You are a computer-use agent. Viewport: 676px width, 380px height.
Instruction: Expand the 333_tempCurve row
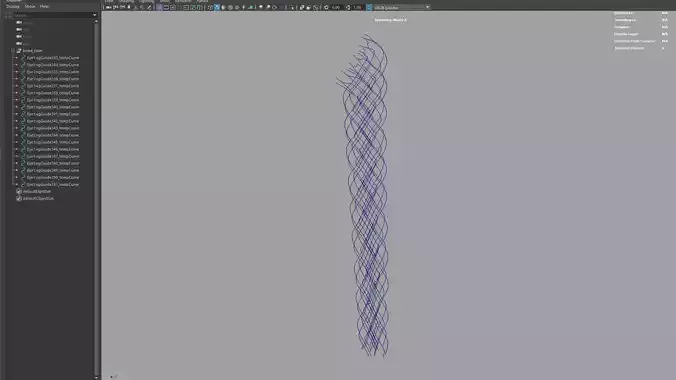(17, 57)
